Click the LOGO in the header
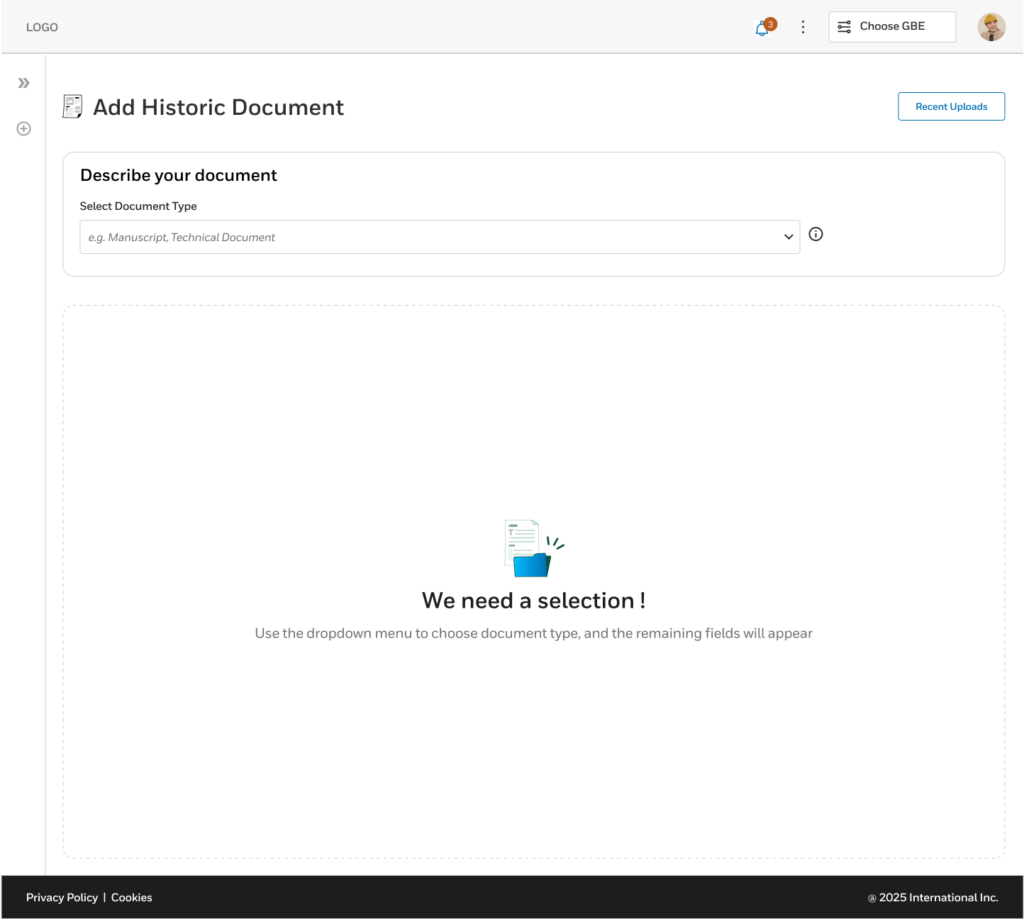Screen dimensions: 1024x919 (x=42, y=27)
